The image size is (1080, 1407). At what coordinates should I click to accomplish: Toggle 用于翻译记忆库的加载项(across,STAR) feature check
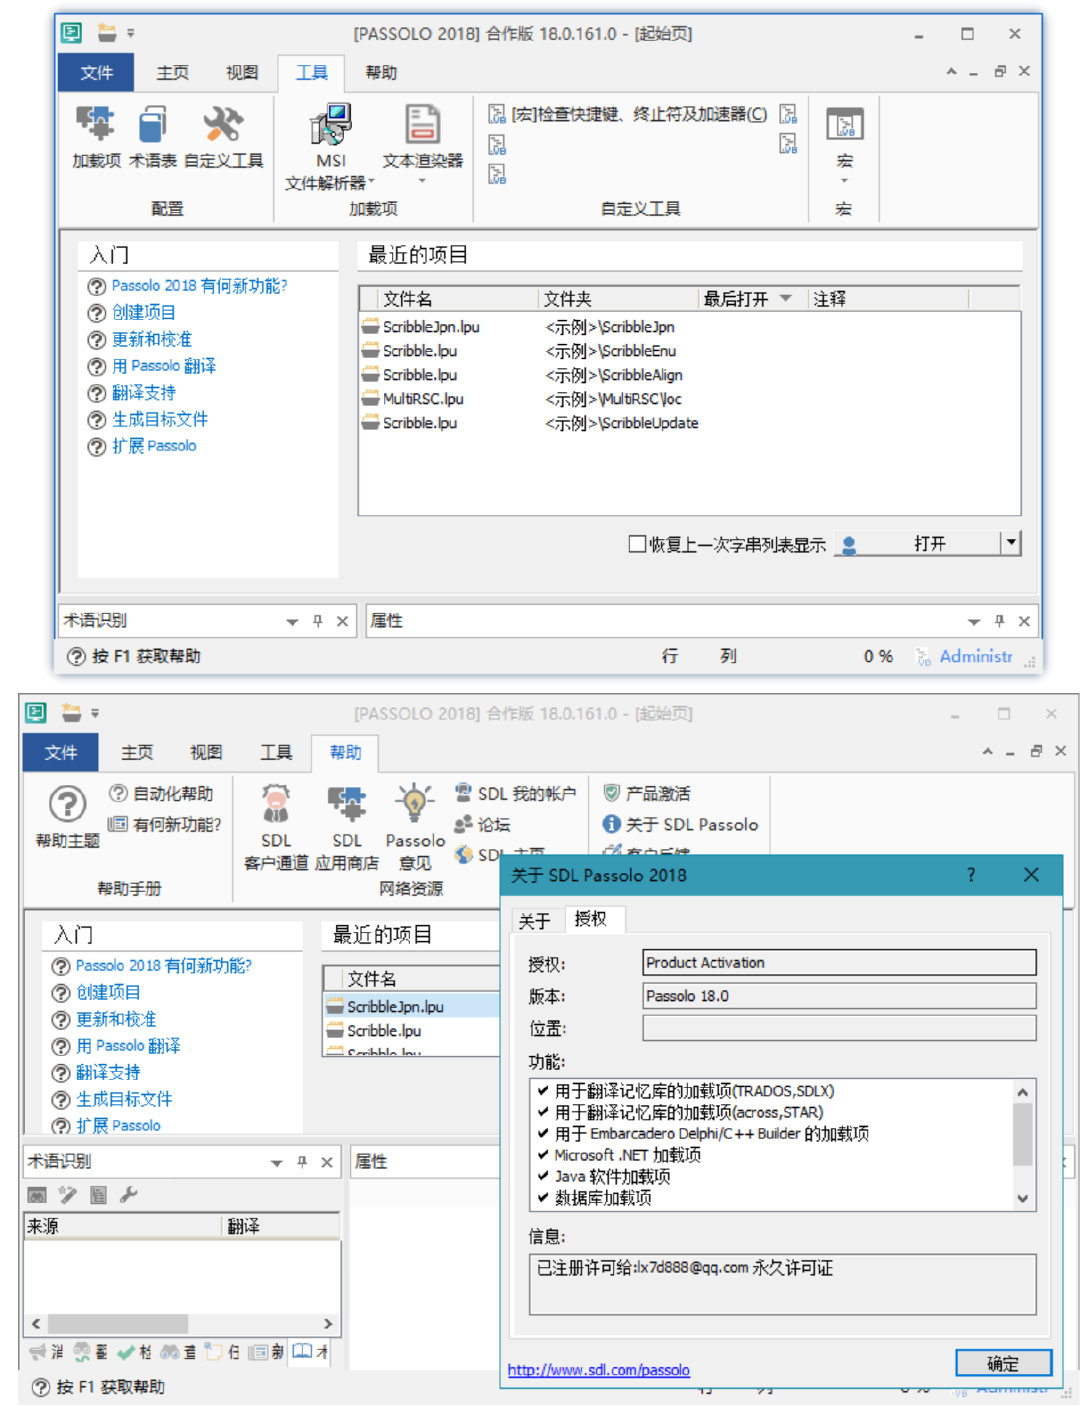542,1112
